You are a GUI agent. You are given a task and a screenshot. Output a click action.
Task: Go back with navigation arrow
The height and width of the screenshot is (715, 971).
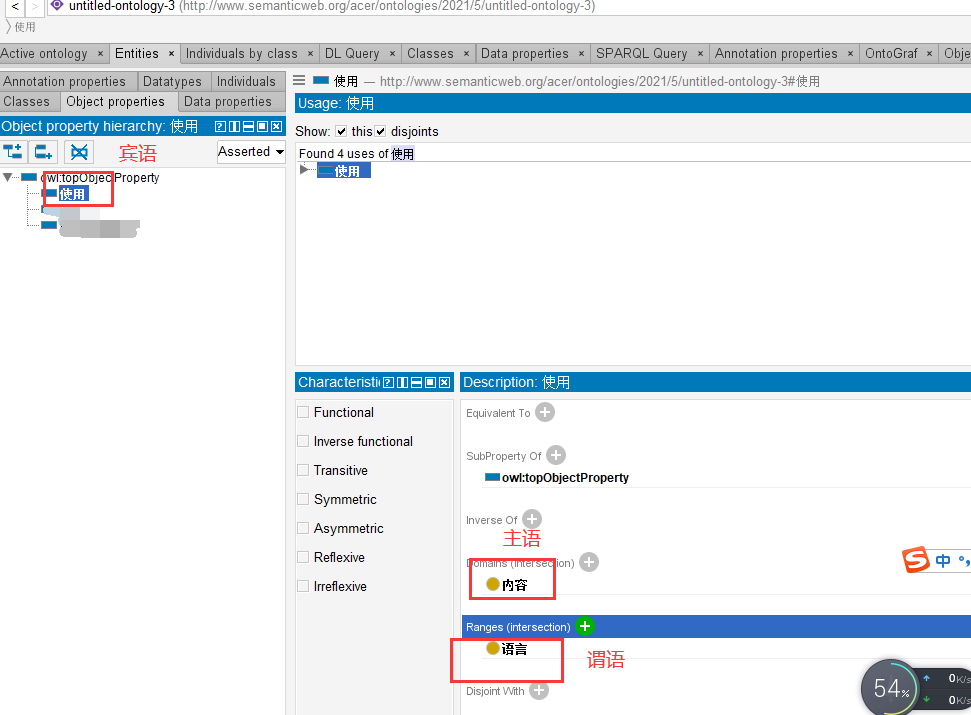[15, 7]
